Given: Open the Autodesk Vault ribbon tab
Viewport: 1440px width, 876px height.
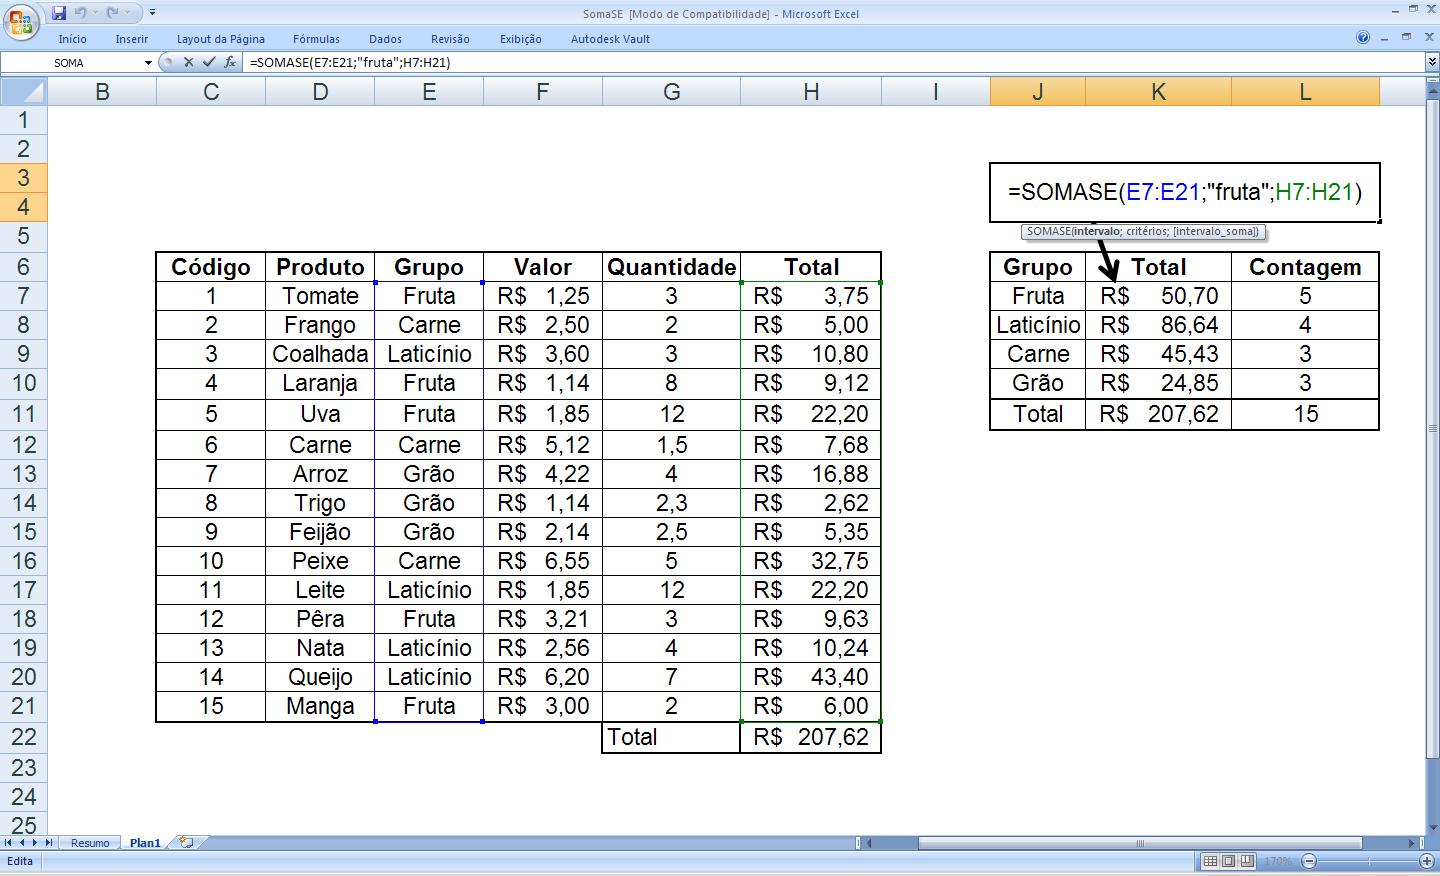Looking at the screenshot, I should pyautogui.click(x=612, y=38).
